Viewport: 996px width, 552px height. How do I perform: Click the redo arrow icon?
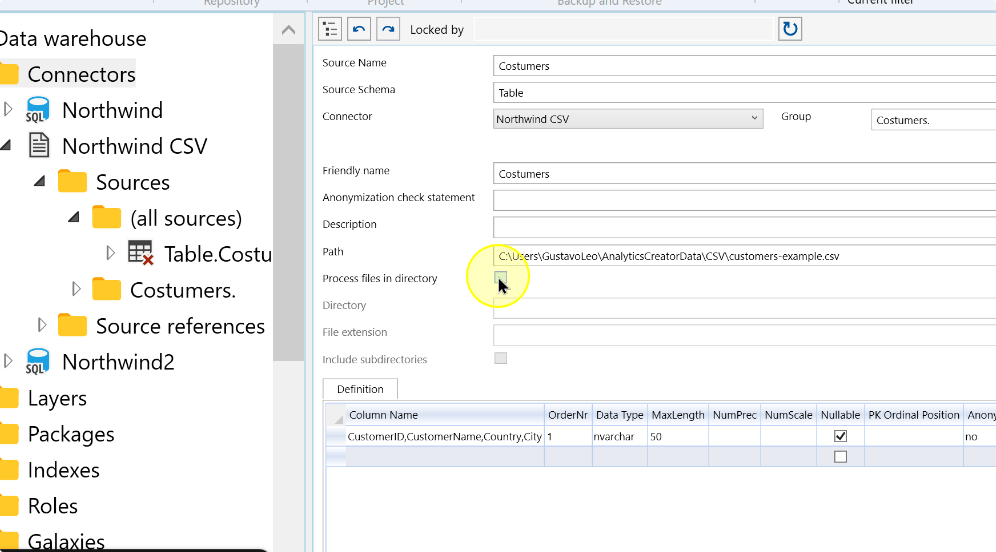[x=388, y=29]
